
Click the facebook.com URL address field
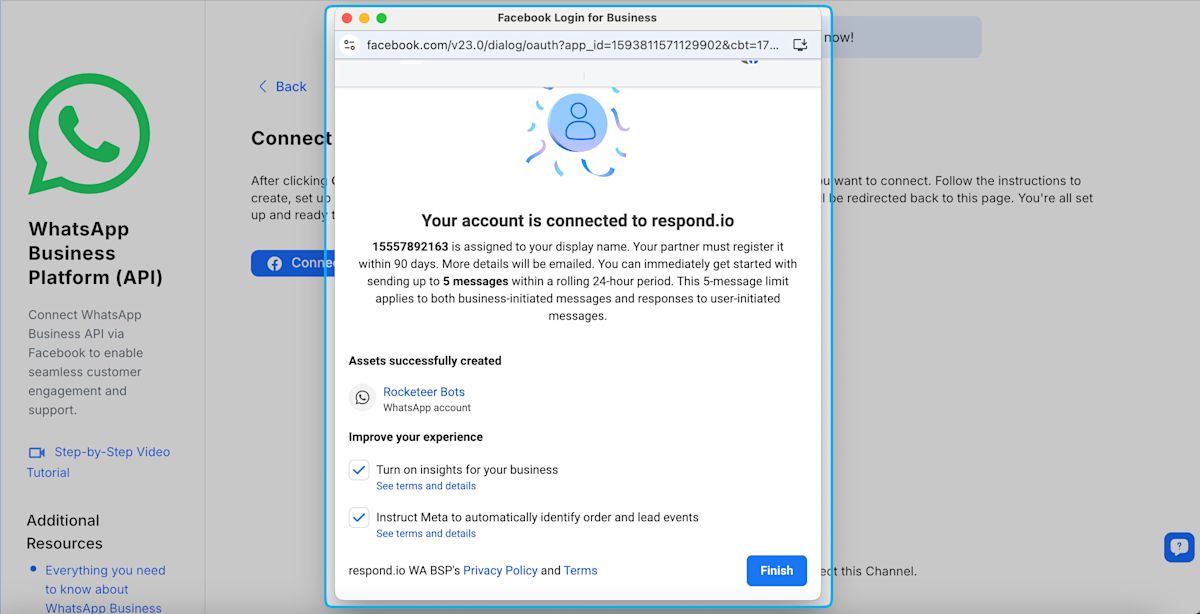click(x=570, y=45)
